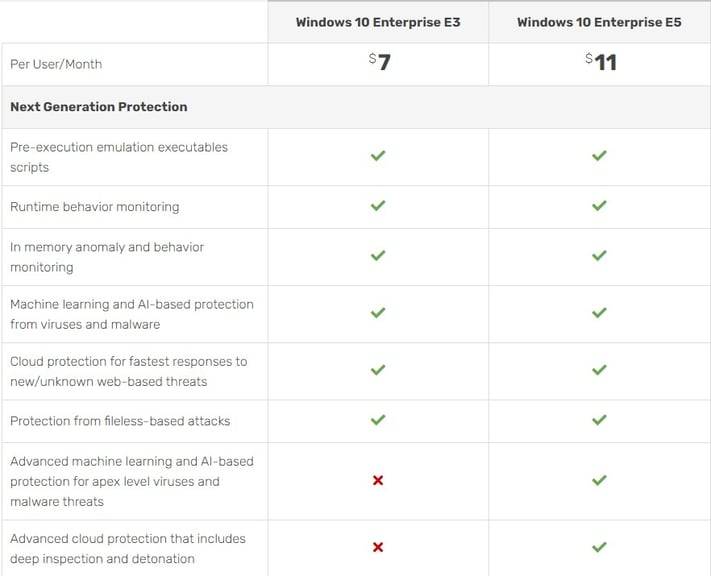This screenshot has width=711, height=576.
Task: Click E3 checkmark for Pre-execution emulation row
Action: click(x=378, y=156)
